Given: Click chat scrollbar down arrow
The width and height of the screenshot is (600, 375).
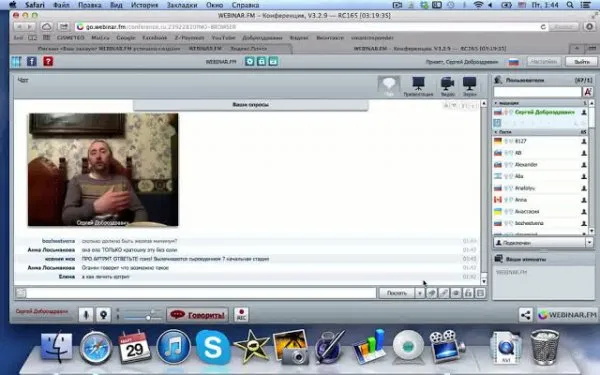Looking at the screenshot, I should tap(484, 281).
